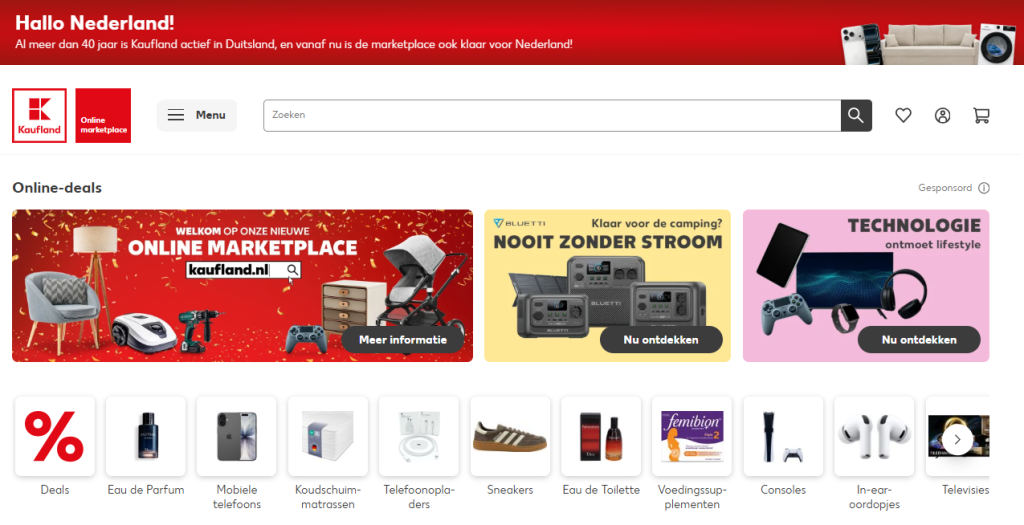The image size is (1024, 525).
Task: Open the user account icon
Action: (942, 116)
